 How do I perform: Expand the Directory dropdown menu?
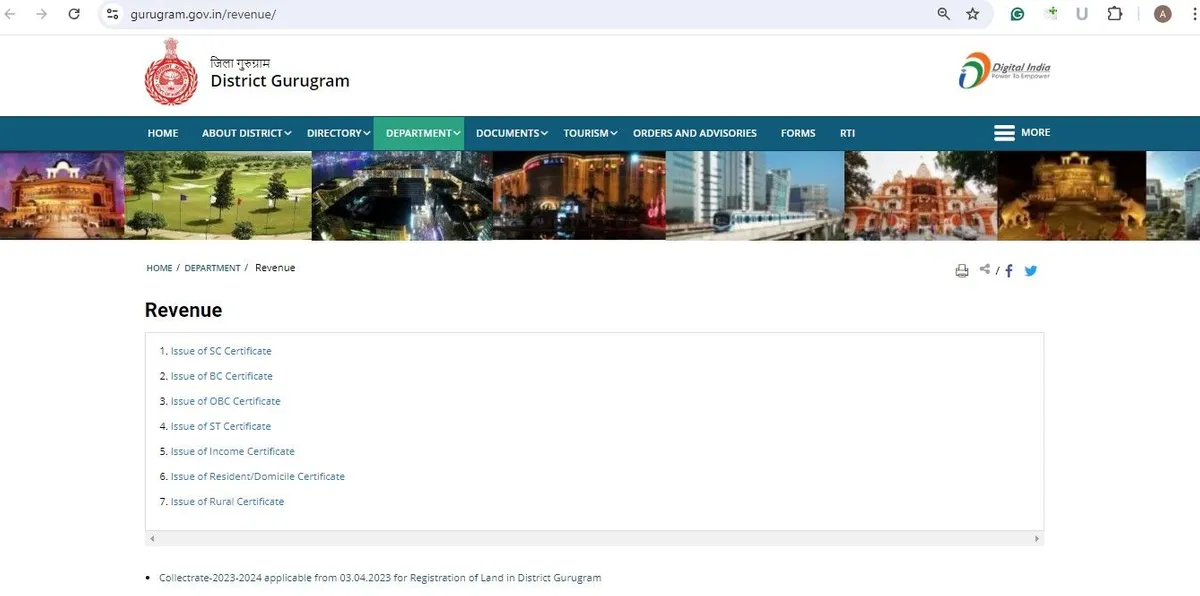click(x=338, y=133)
